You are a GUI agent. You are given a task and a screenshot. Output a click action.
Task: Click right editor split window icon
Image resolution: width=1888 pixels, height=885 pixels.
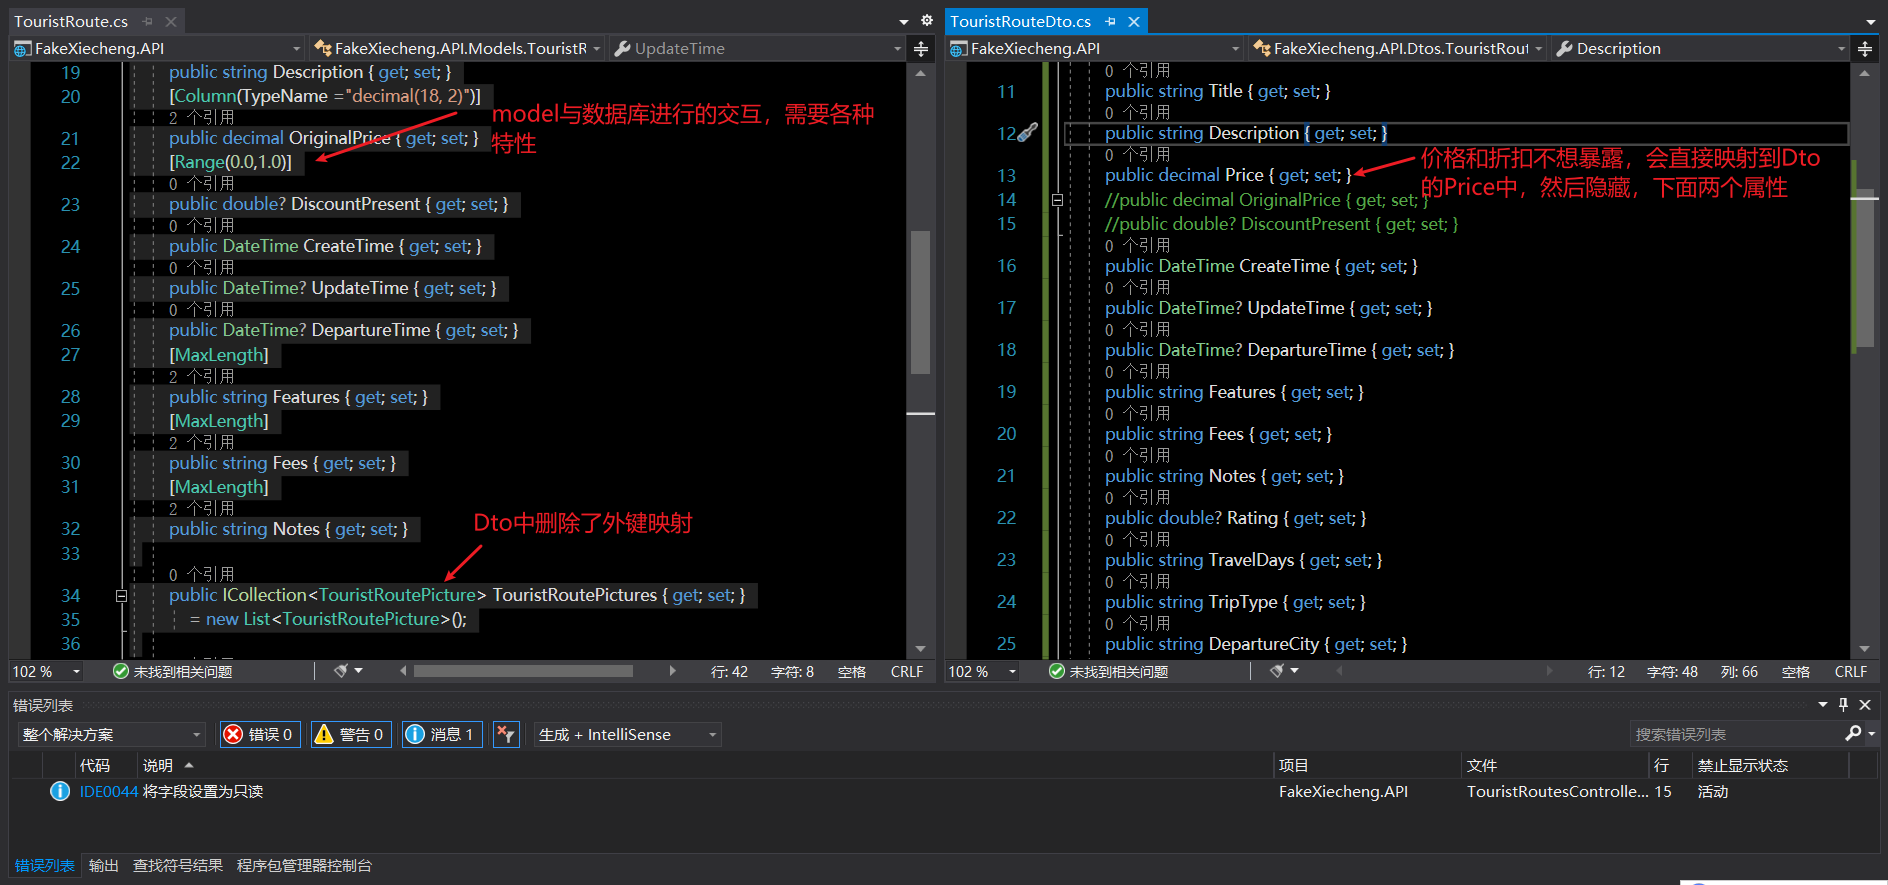click(x=1865, y=48)
